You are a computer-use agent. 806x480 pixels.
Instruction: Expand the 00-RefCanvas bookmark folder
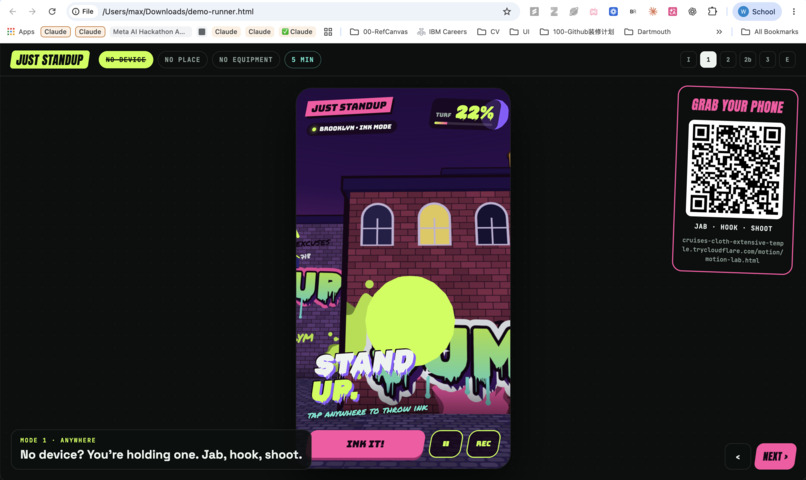tap(379, 31)
